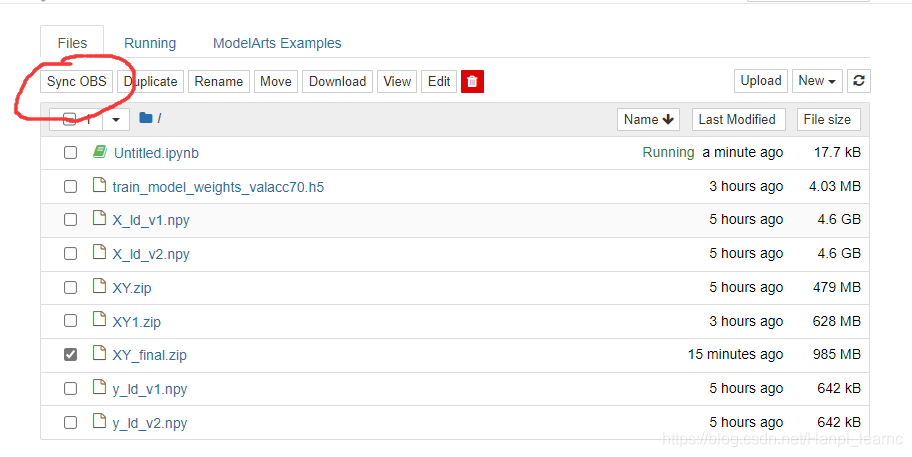Click the file icon beside XY.zip
This screenshot has width=912, height=457.
99,286
